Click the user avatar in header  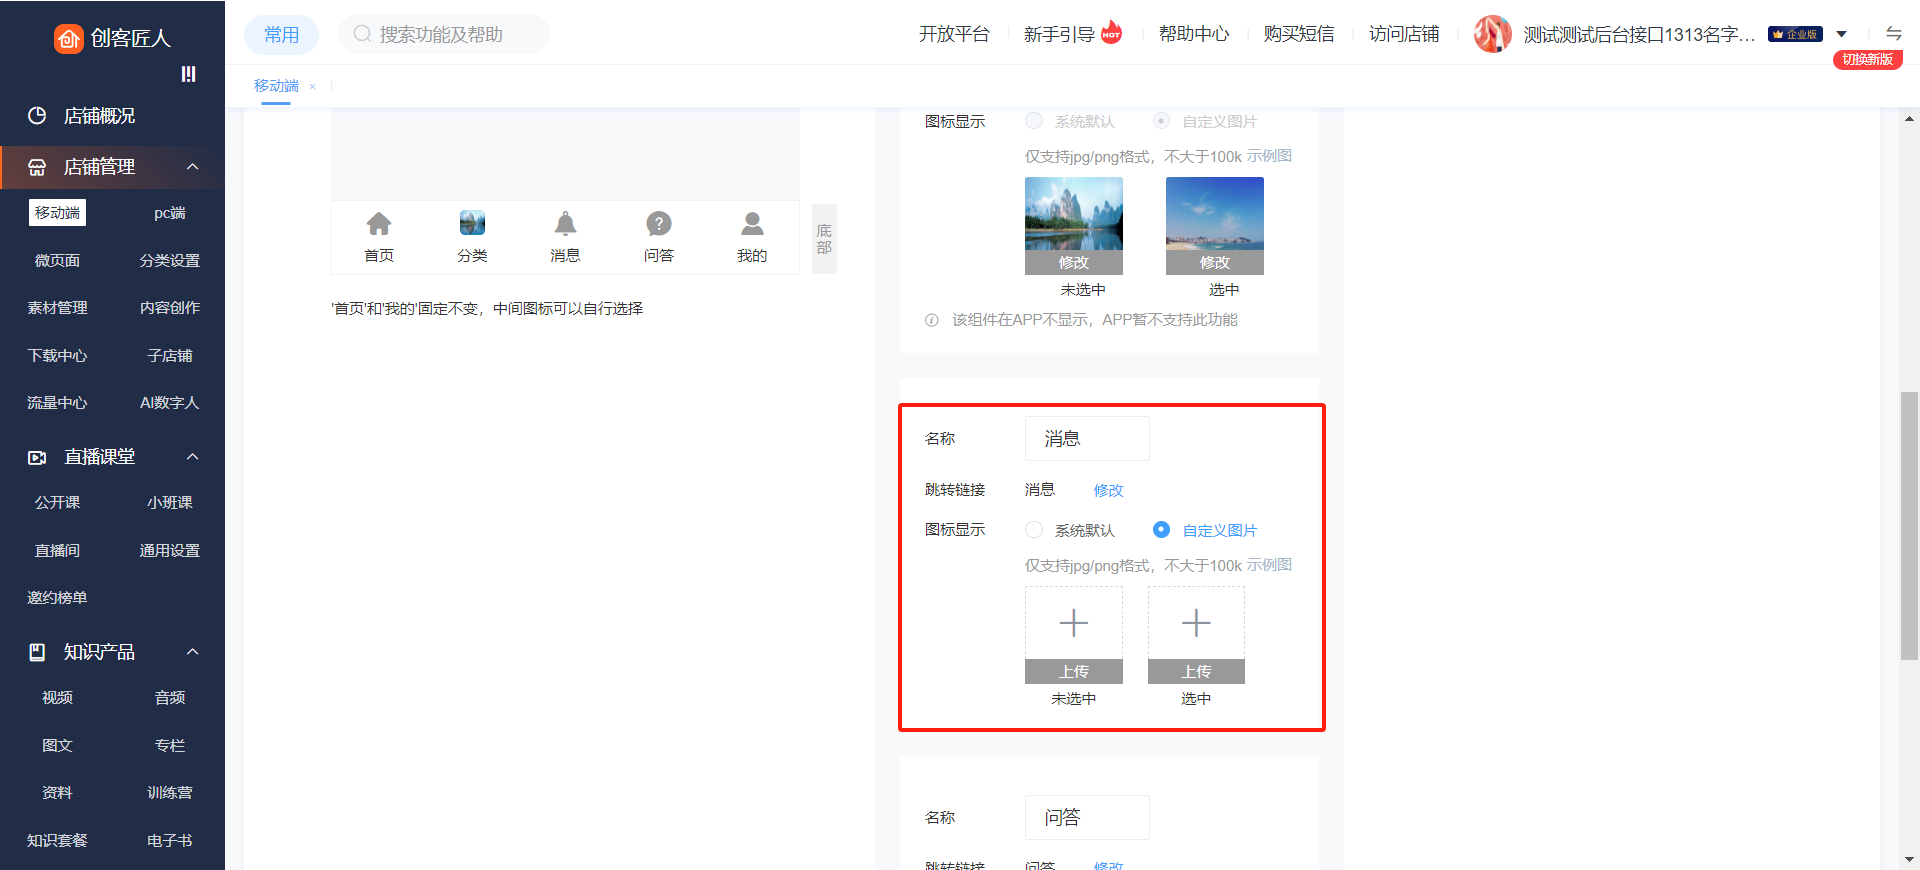[1492, 34]
